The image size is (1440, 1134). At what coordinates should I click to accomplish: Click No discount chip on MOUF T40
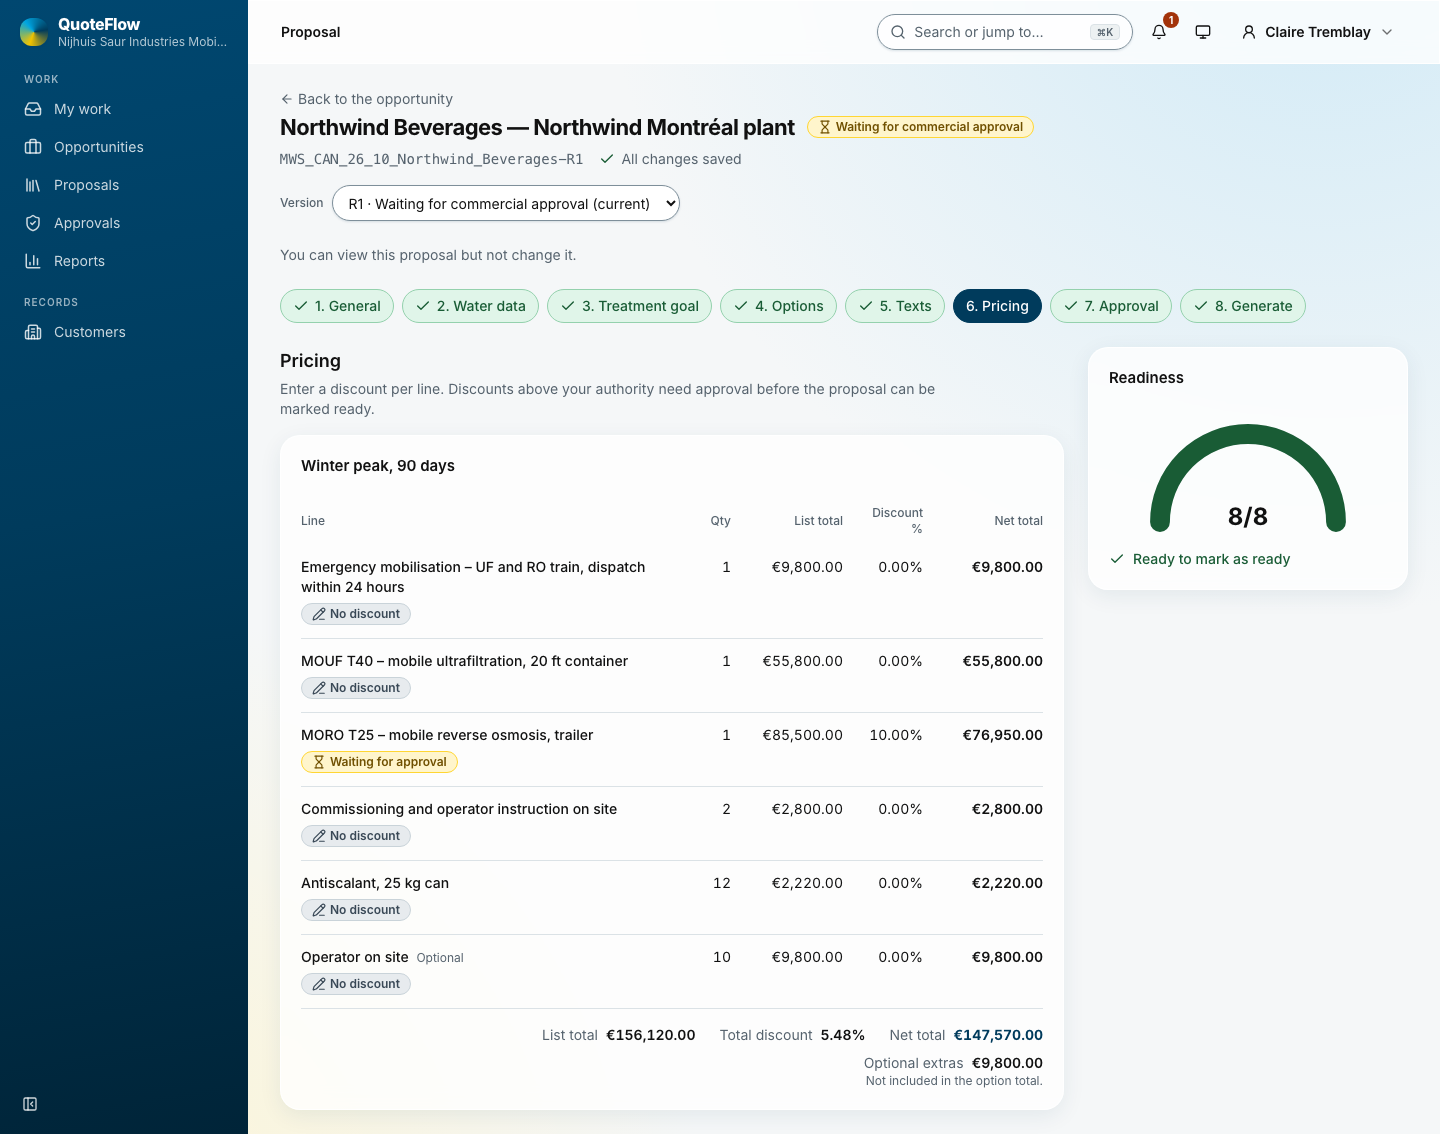(x=356, y=688)
